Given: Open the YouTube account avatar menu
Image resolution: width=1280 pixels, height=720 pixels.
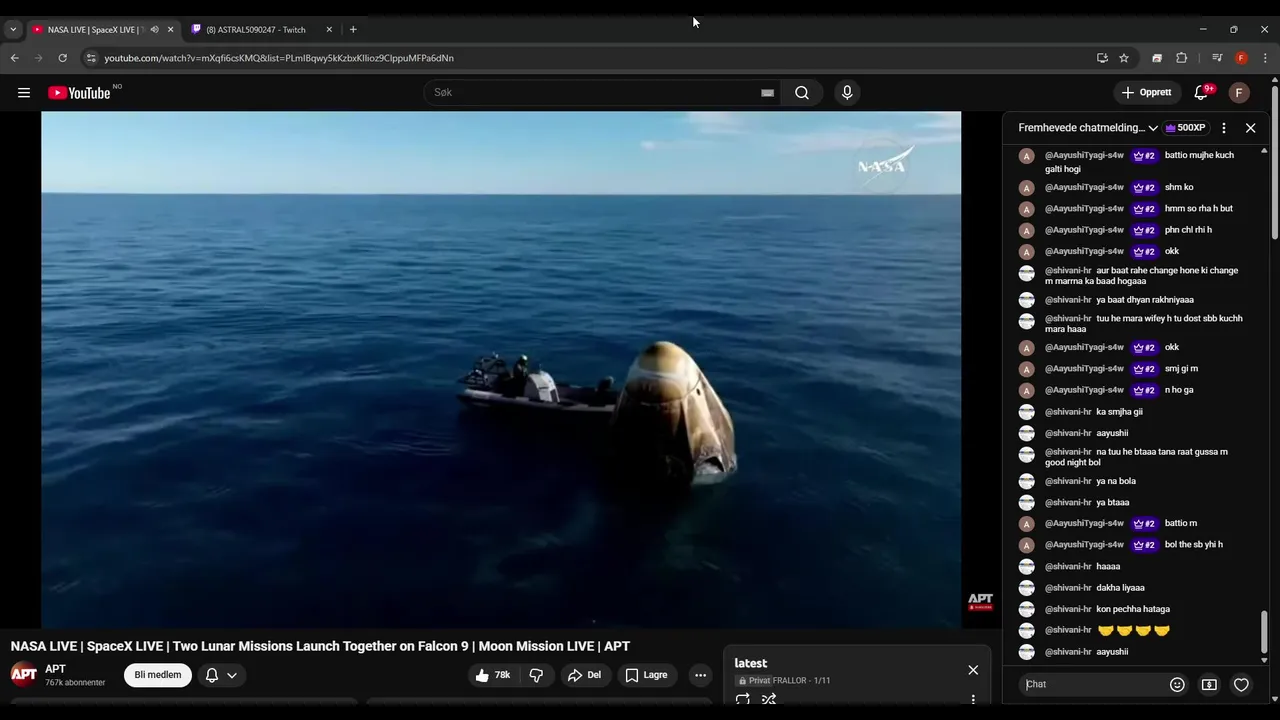Looking at the screenshot, I should [1239, 93].
